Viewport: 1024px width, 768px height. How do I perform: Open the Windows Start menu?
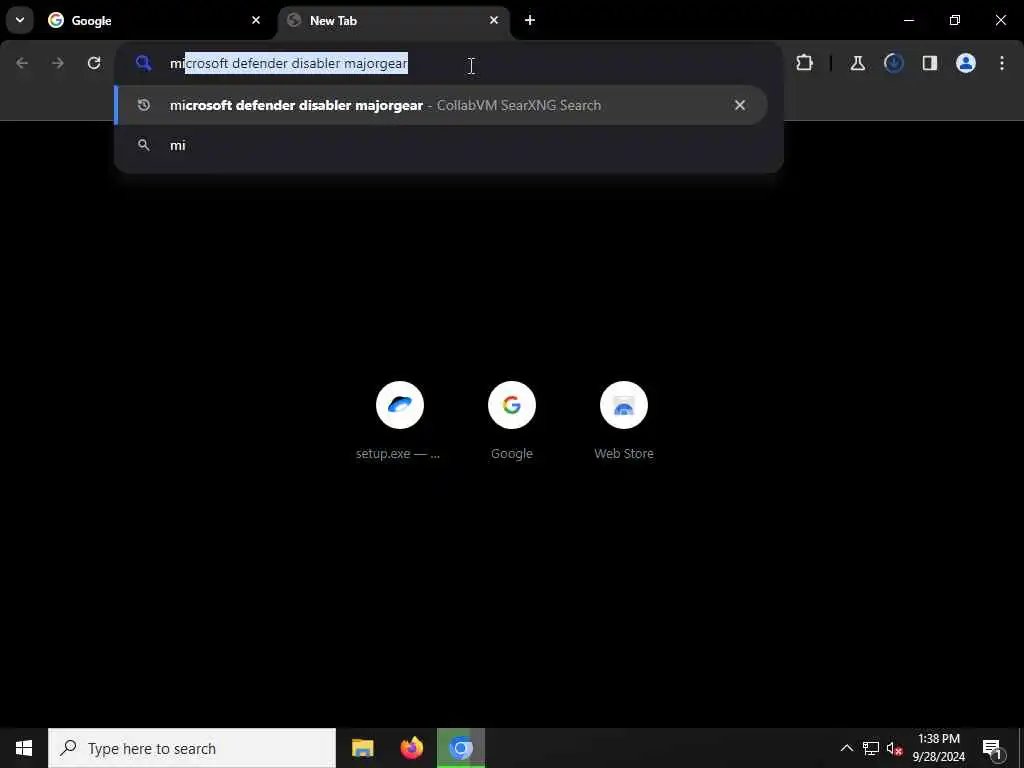[x=24, y=748]
